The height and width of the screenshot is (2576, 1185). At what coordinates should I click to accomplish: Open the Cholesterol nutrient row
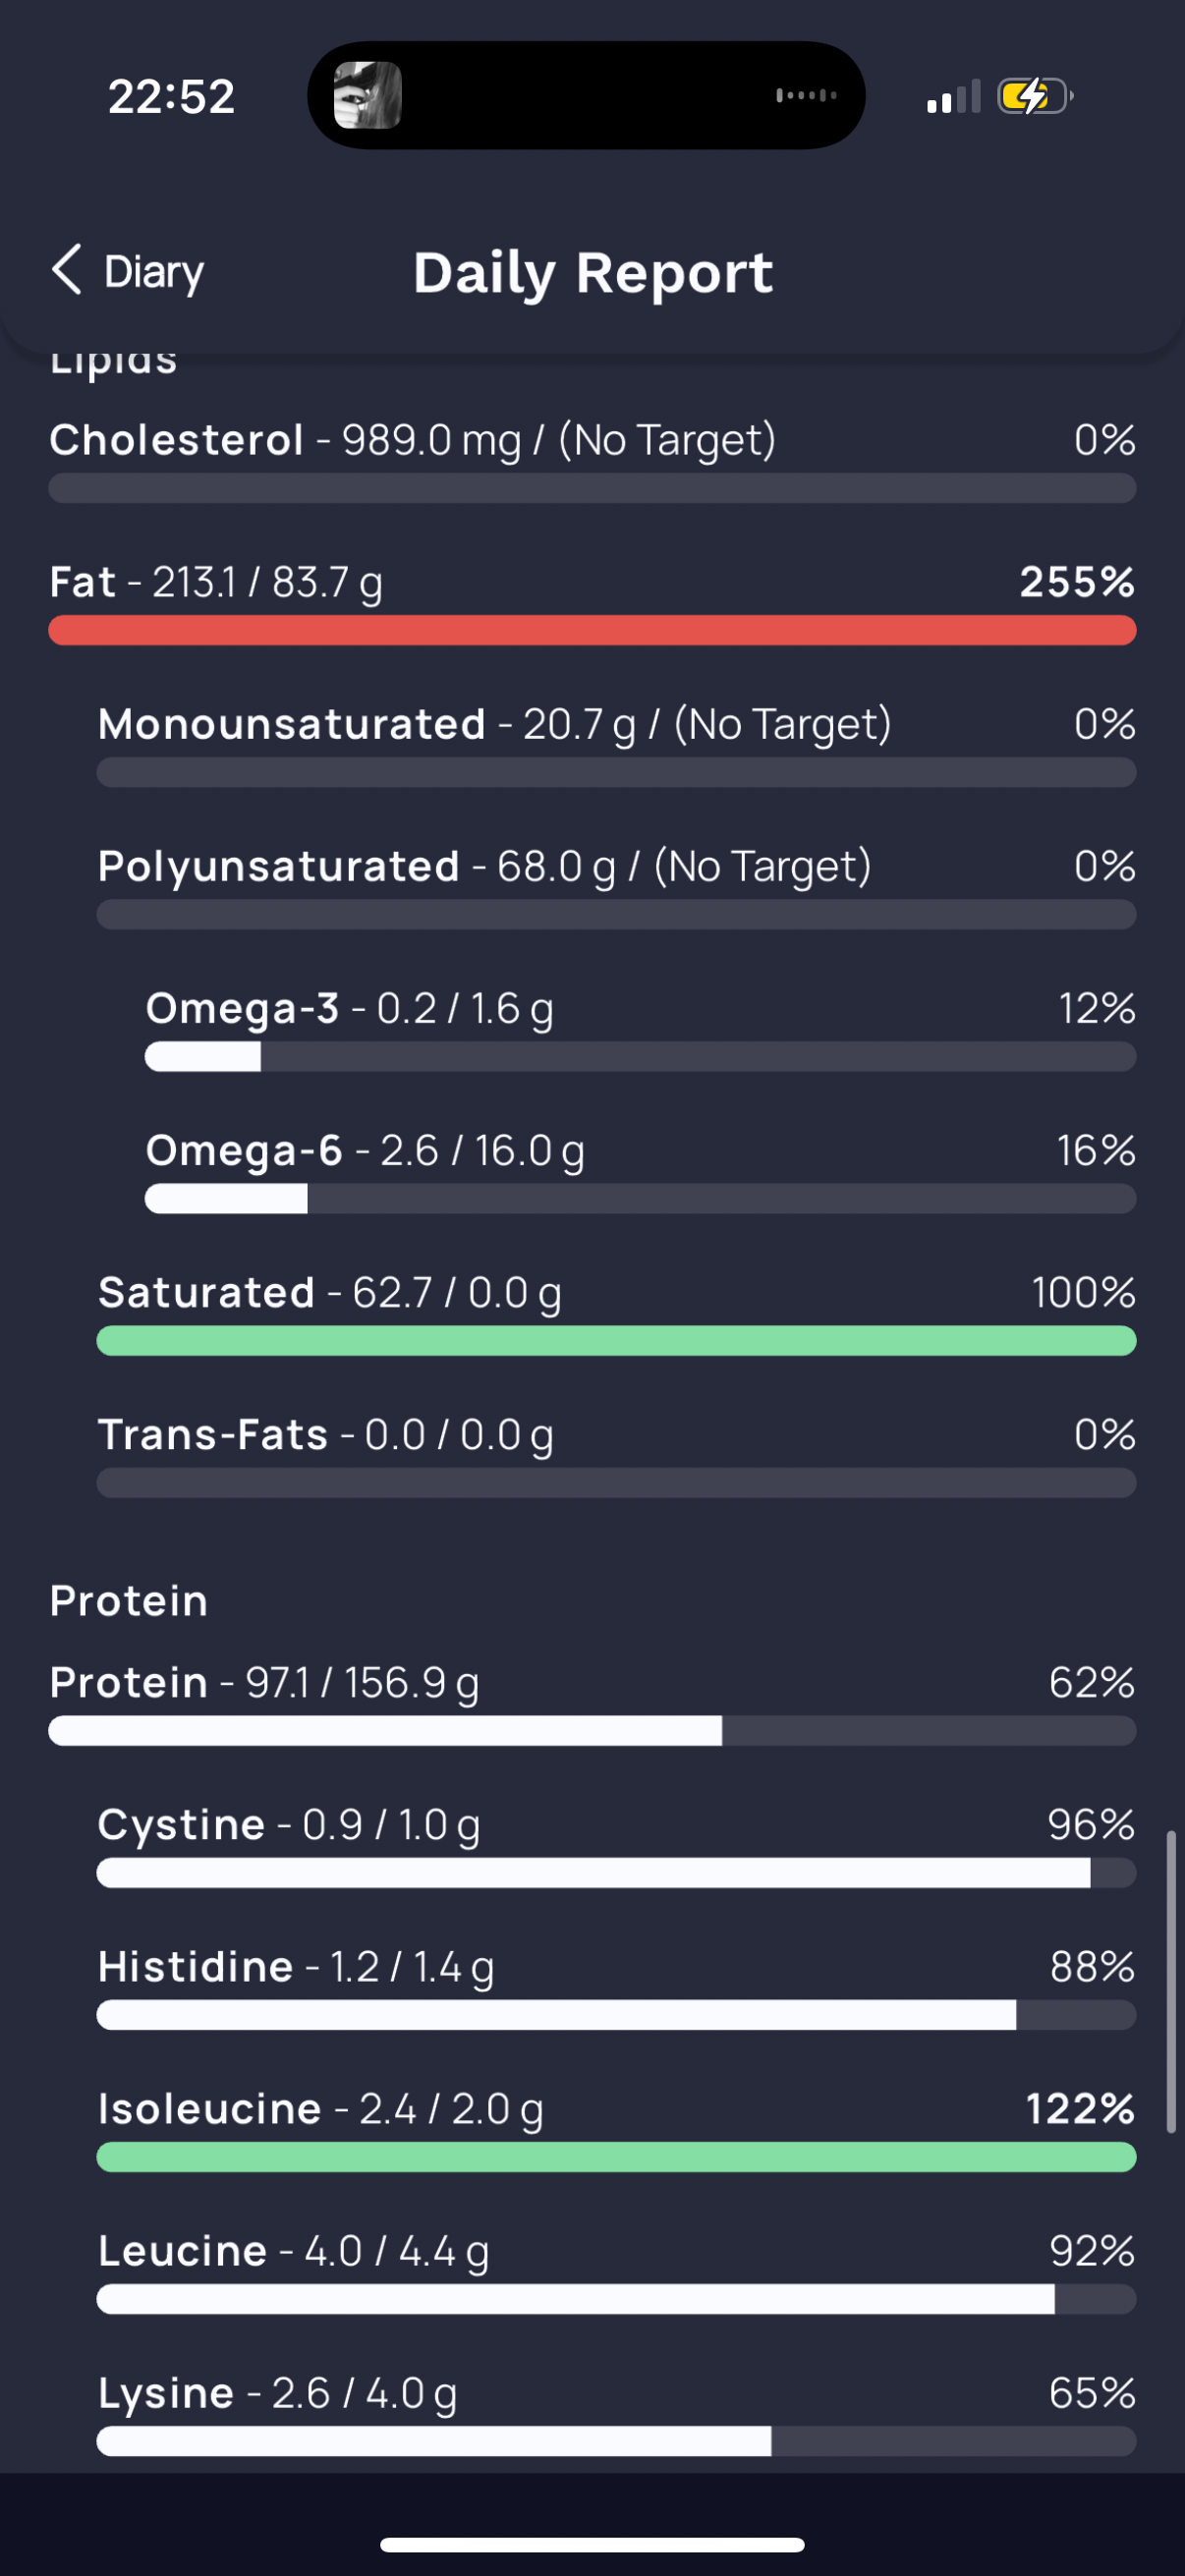(592, 460)
